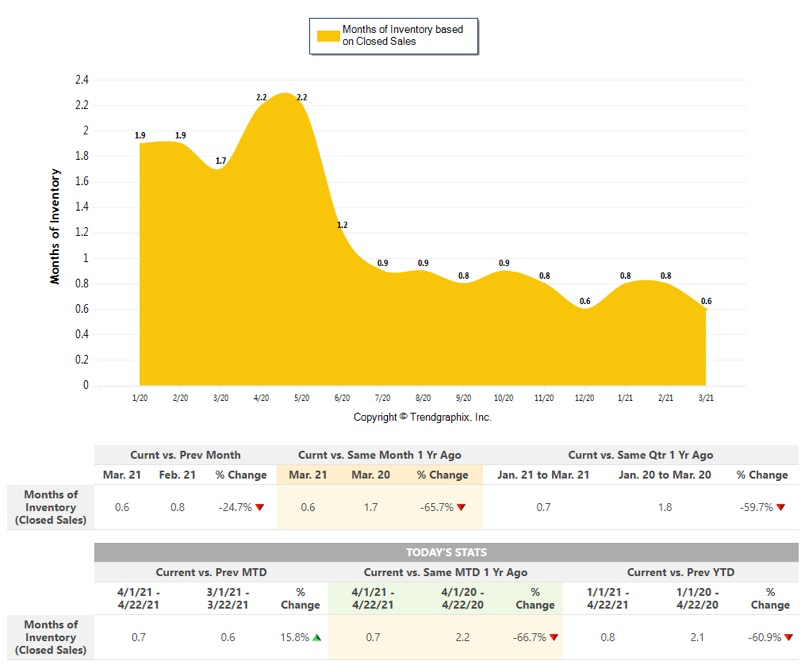805x672 pixels.
Task: Click the 1.2 data label at 6/20
Action: click(342, 225)
